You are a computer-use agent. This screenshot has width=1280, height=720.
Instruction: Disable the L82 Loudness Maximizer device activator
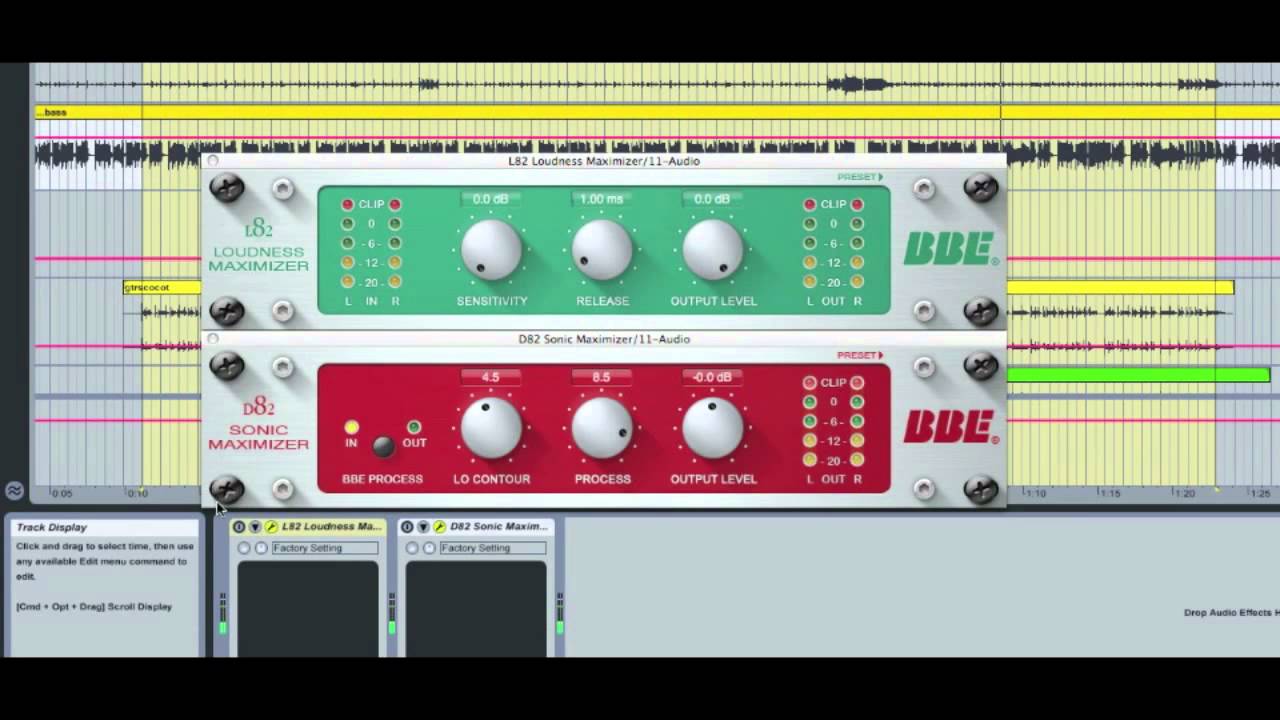click(239, 526)
